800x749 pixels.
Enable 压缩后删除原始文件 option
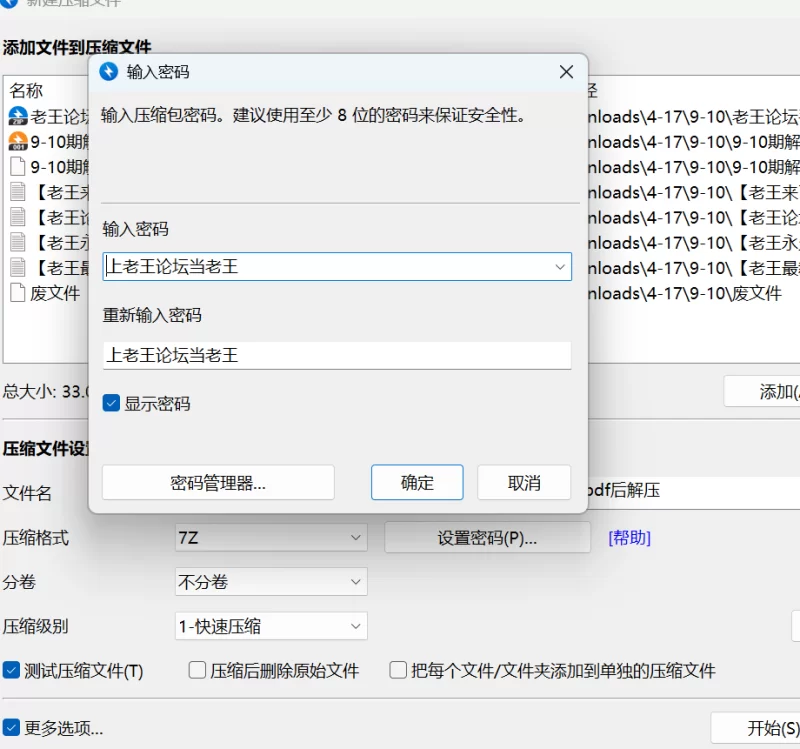[197, 670]
